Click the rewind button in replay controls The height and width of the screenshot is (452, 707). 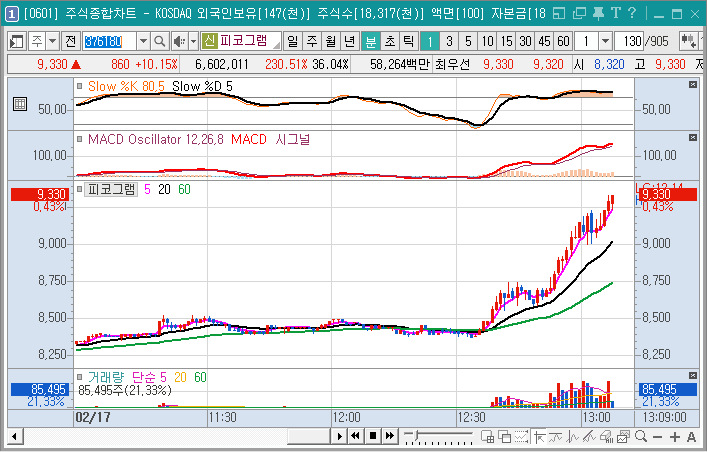coord(355,436)
